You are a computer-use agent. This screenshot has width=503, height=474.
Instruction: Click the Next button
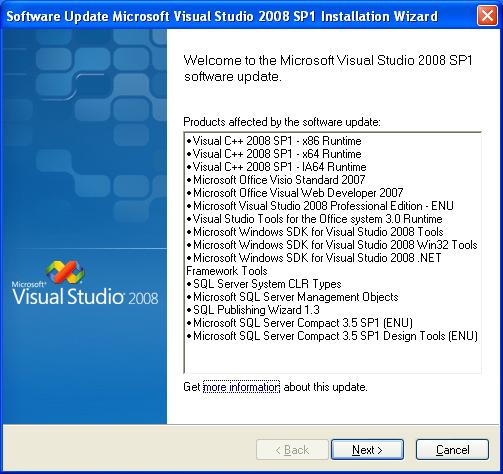click(x=367, y=450)
